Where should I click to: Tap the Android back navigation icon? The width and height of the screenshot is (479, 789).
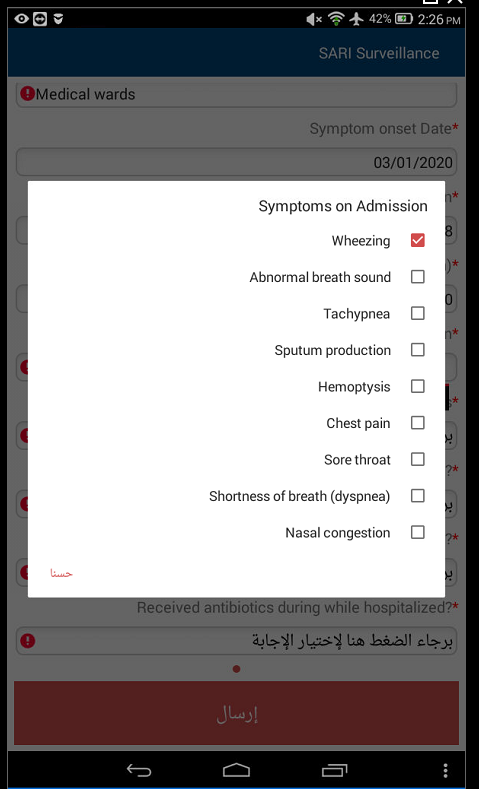pos(139,770)
